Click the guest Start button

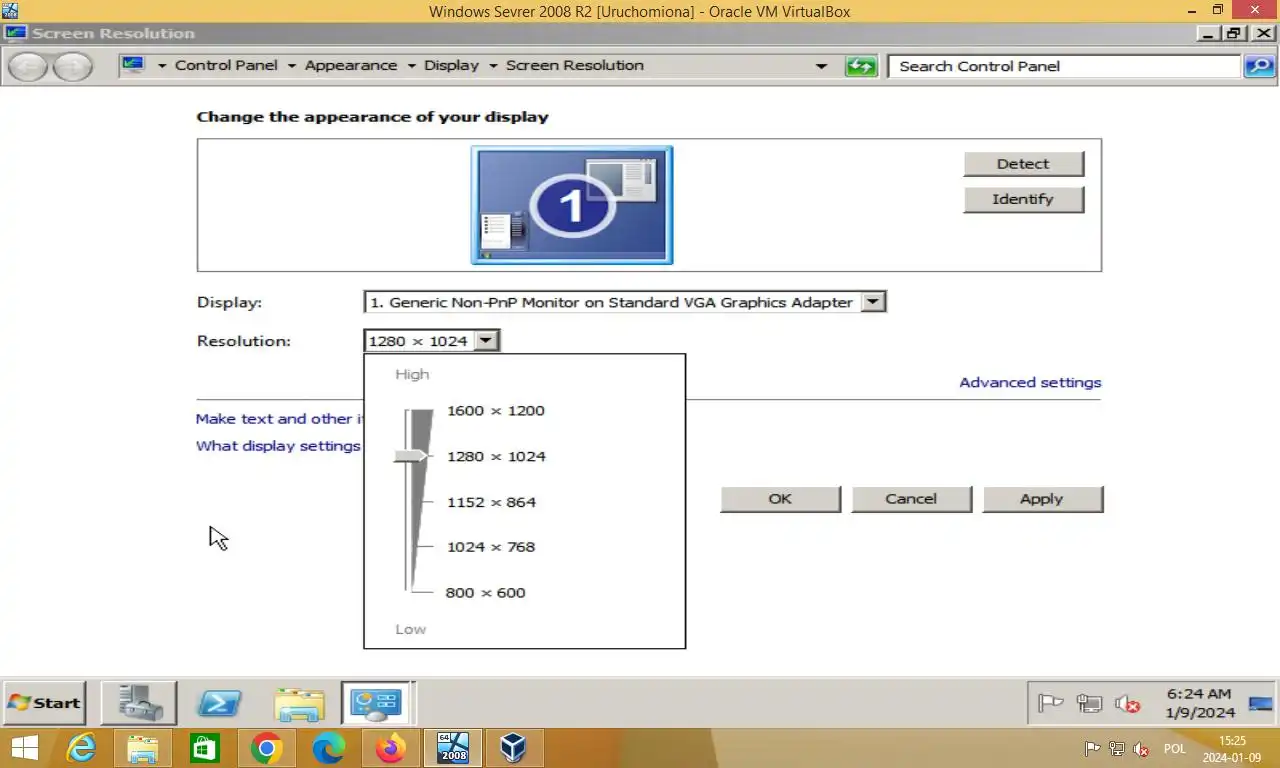click(x=44, y=703)
